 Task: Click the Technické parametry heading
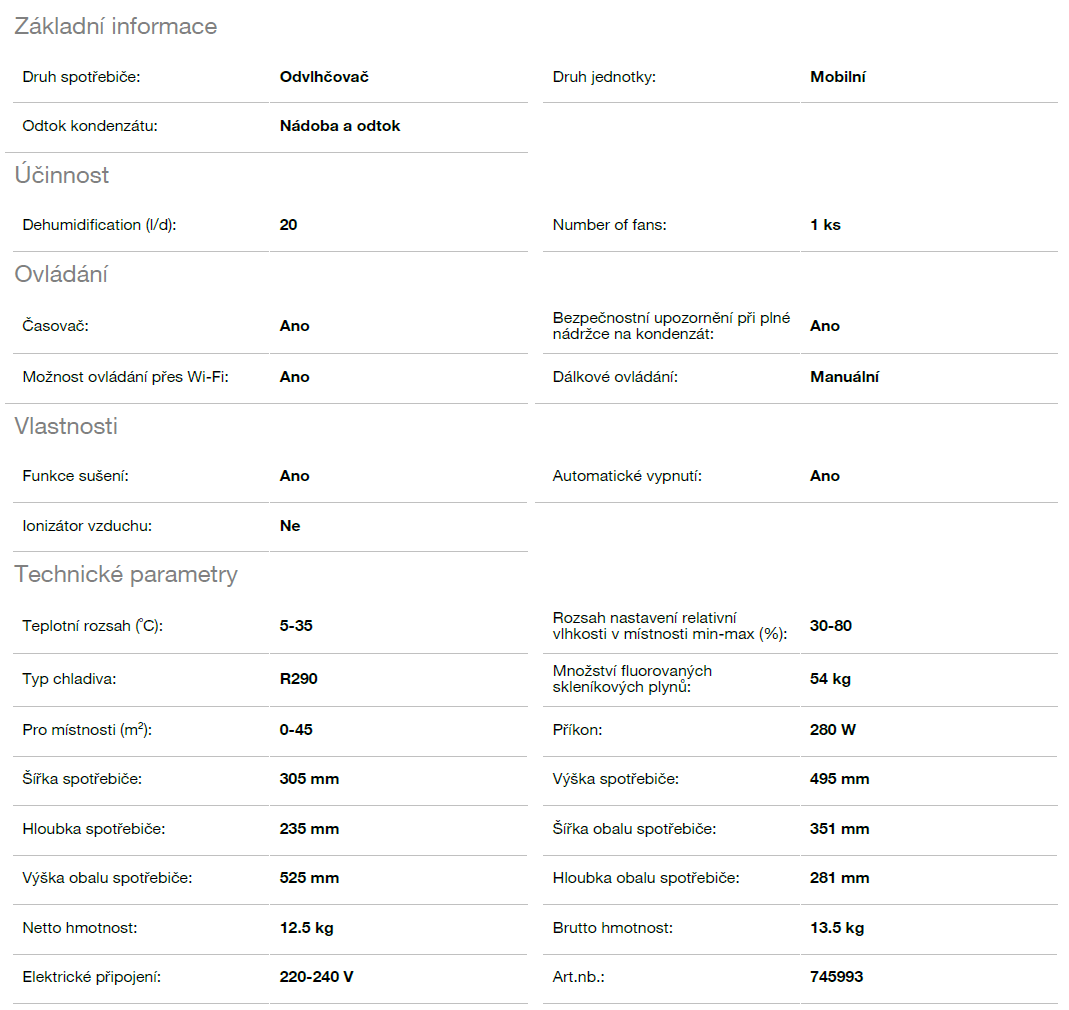pyautogui.click(x=126, y=575)
